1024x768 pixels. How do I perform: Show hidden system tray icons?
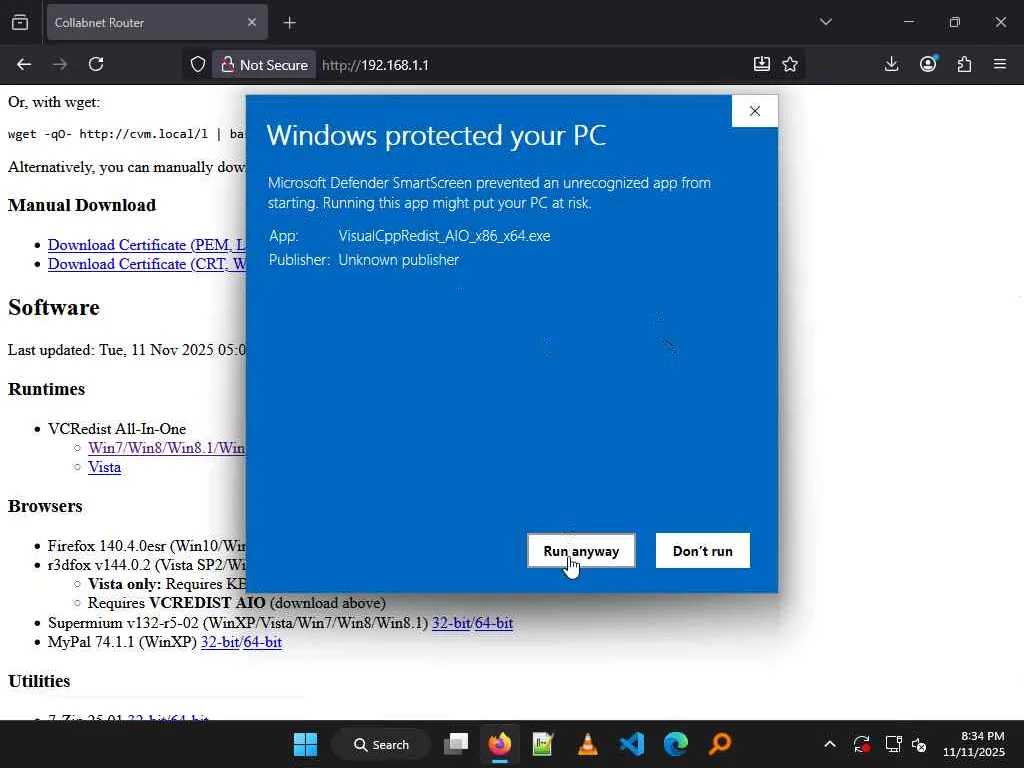click(830, 744)
